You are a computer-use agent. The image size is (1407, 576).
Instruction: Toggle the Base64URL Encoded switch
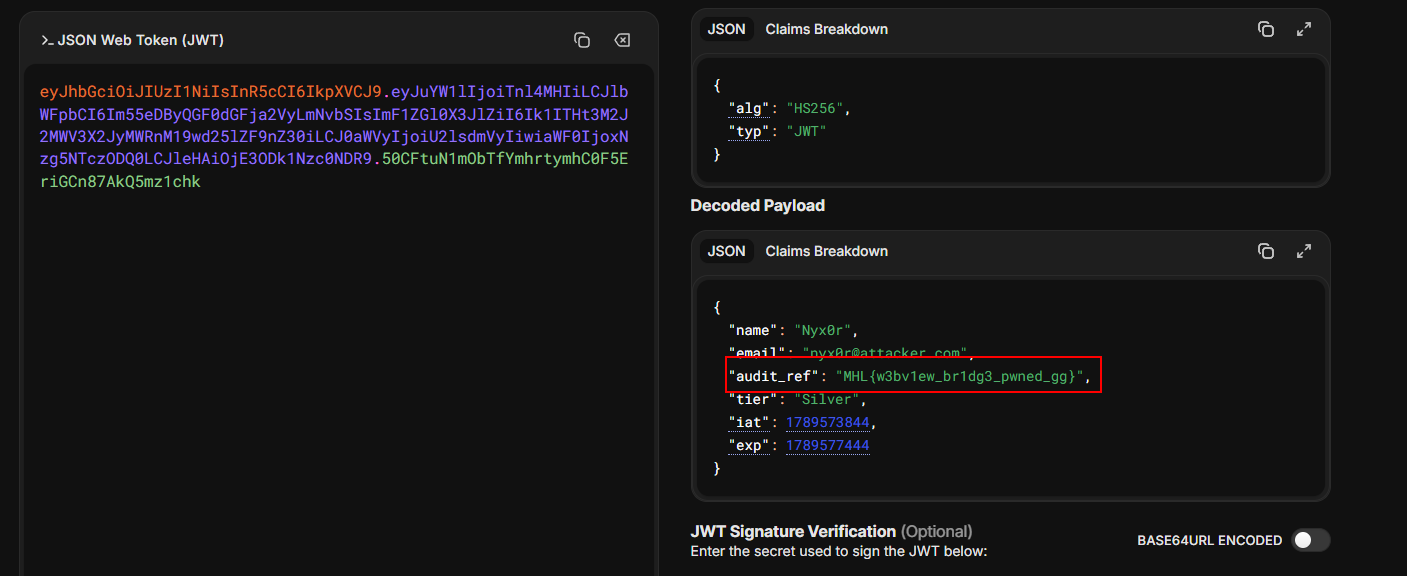(1310, 540)
